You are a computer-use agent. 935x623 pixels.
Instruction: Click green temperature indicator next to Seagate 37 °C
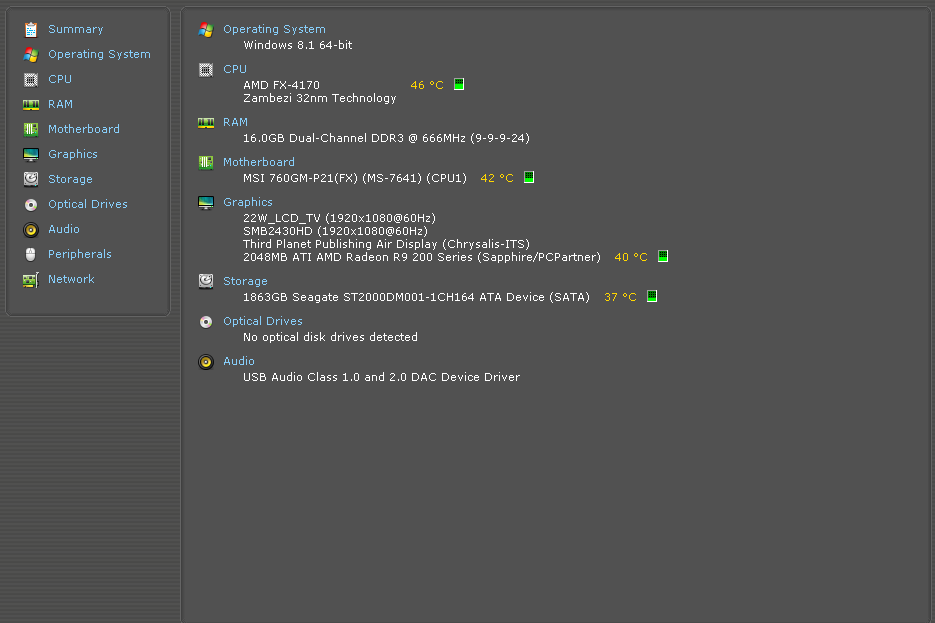(x=652, y=296)
